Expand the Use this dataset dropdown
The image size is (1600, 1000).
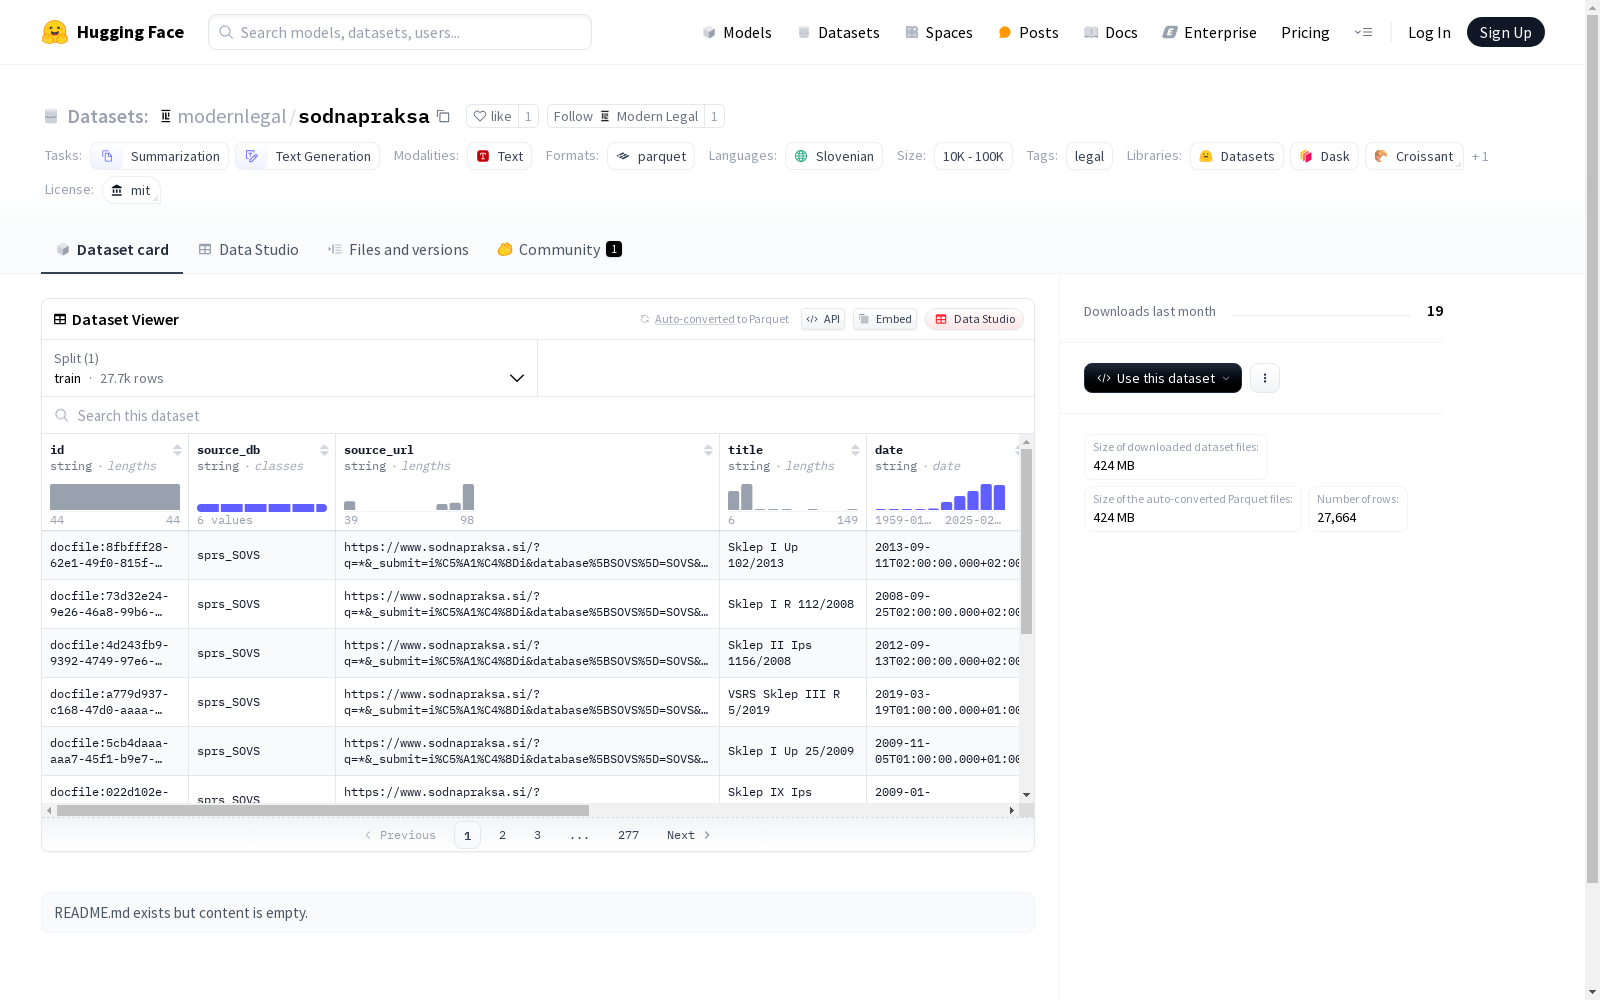tap(1163, 378)
